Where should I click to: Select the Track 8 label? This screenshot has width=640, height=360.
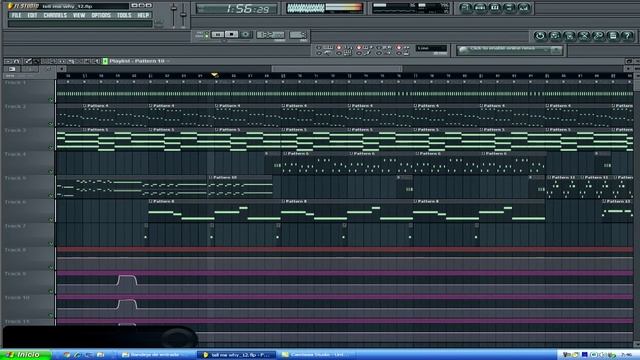pos(16,250)
